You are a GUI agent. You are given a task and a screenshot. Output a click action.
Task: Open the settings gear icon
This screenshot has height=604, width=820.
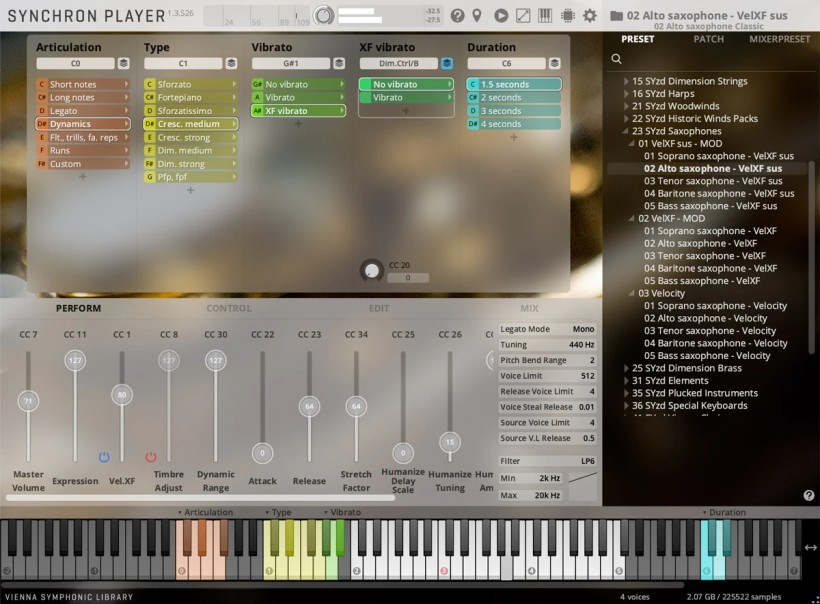point(590,16)
